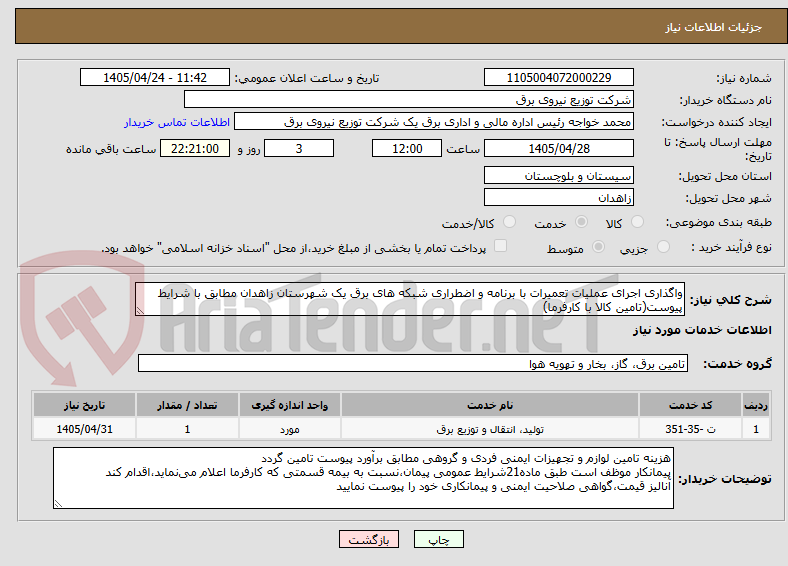
Task: Select the متوسط purchase type radio
Action: 598,246
